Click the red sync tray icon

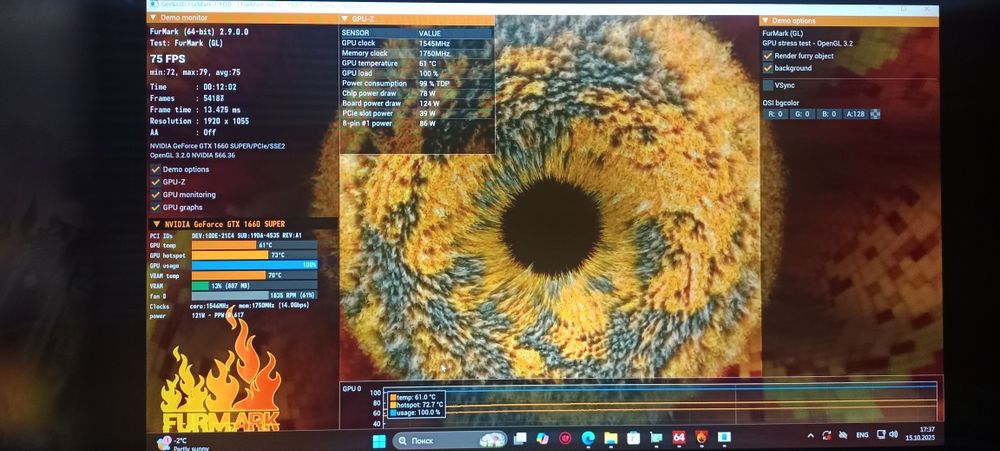pyautogui.click(x=827, y=435)
